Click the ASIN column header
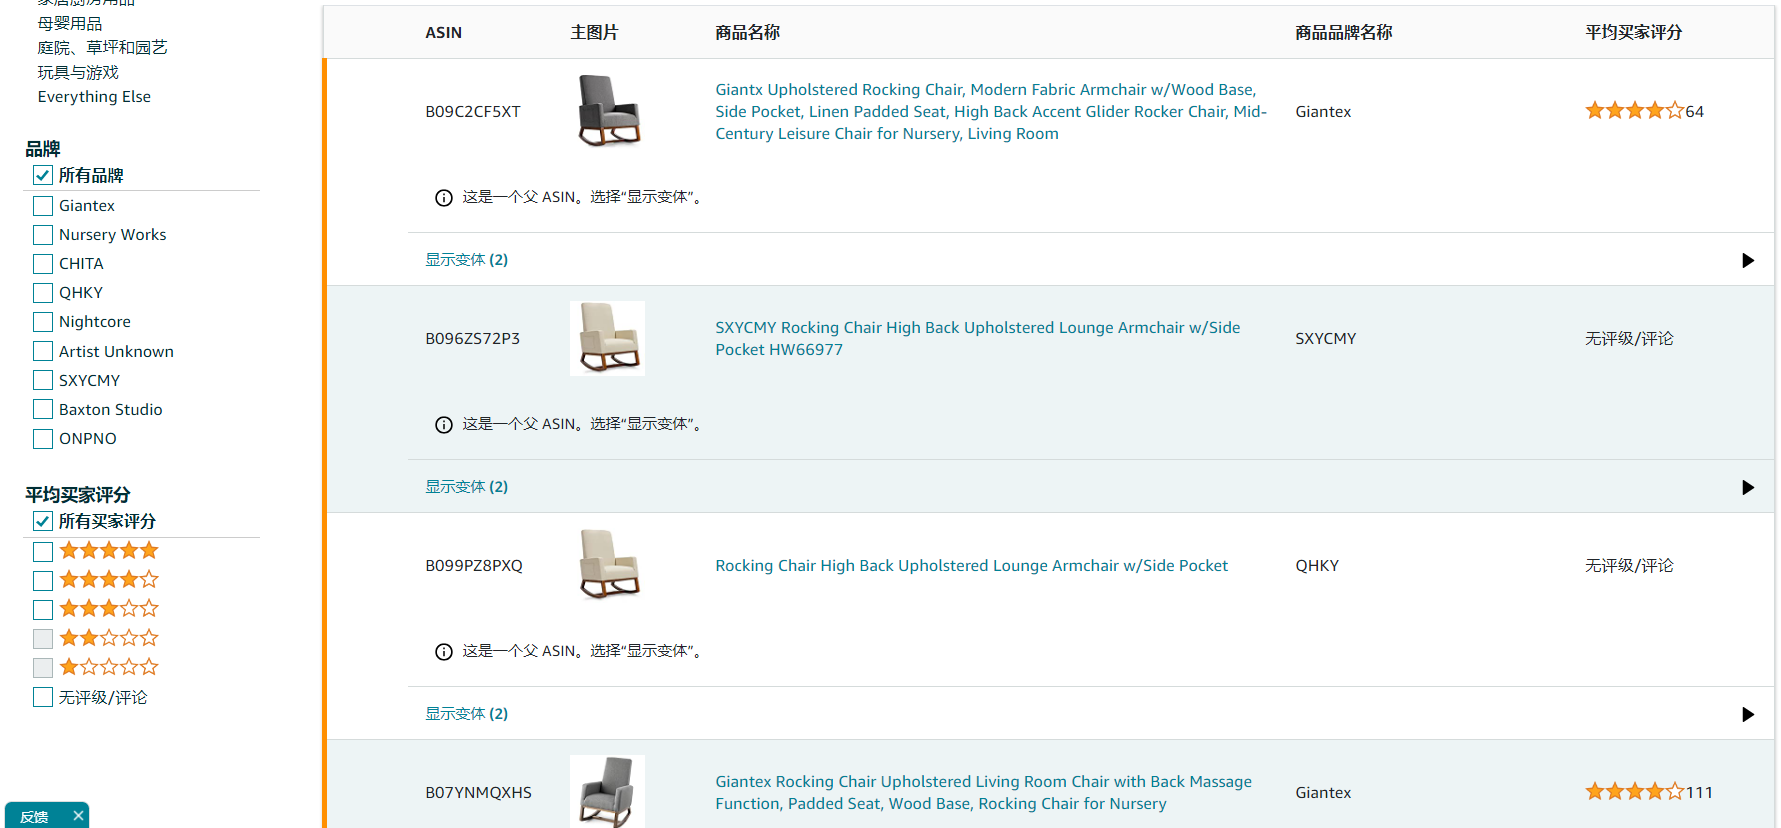The width and height of the screenshot is (1781, 828). (444, 33)
